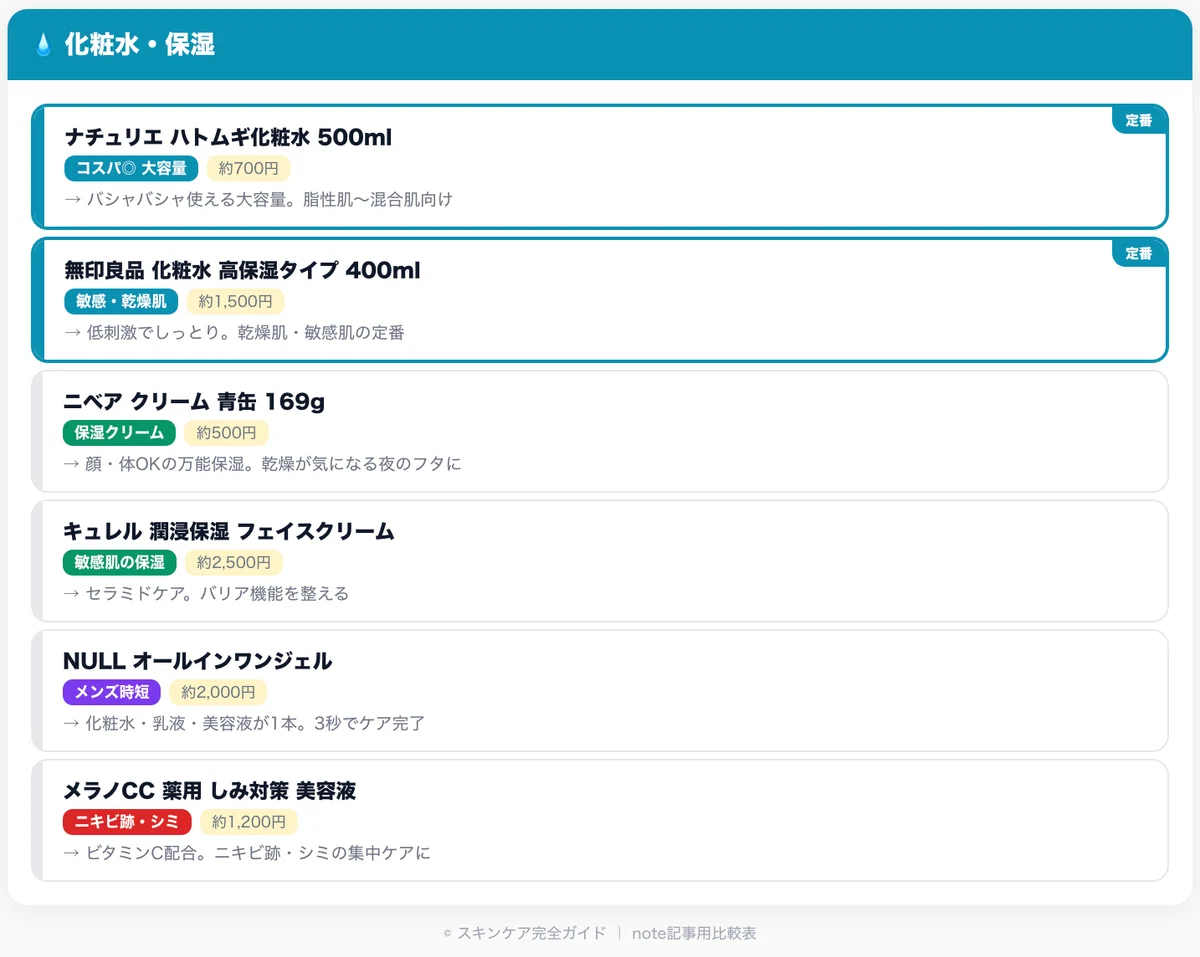Click the 約1,200円 price label
The image size is (1200, 957).
[x=249, y=822]
